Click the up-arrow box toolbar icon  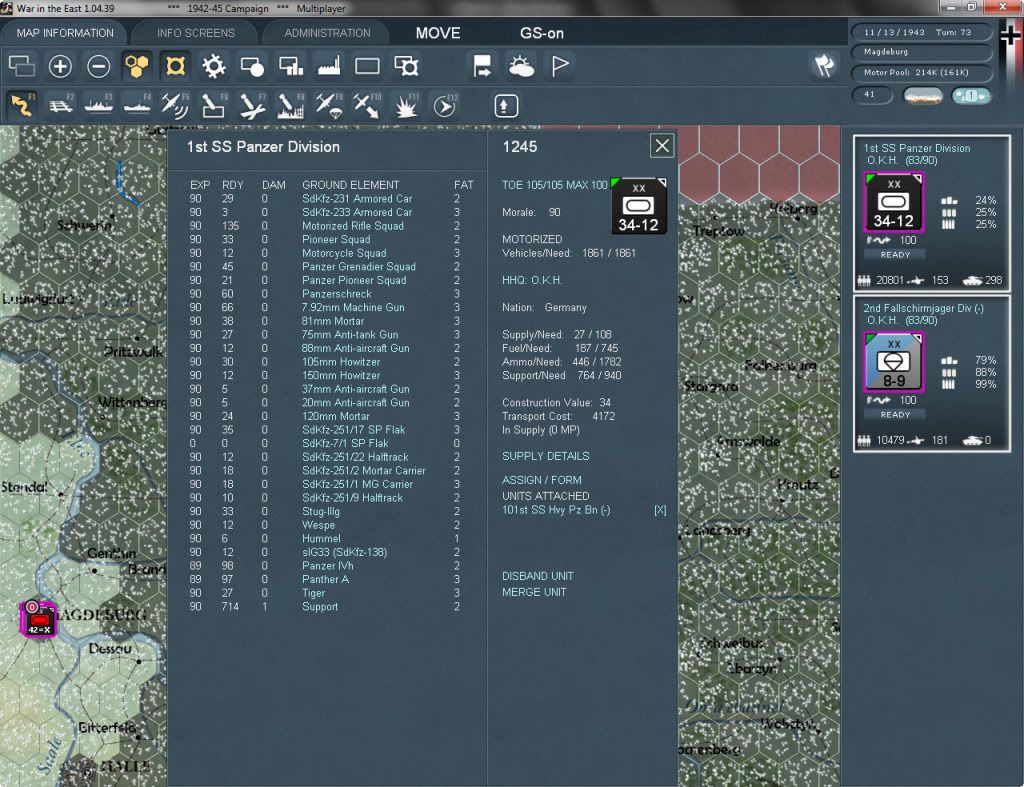coord(505,106)
